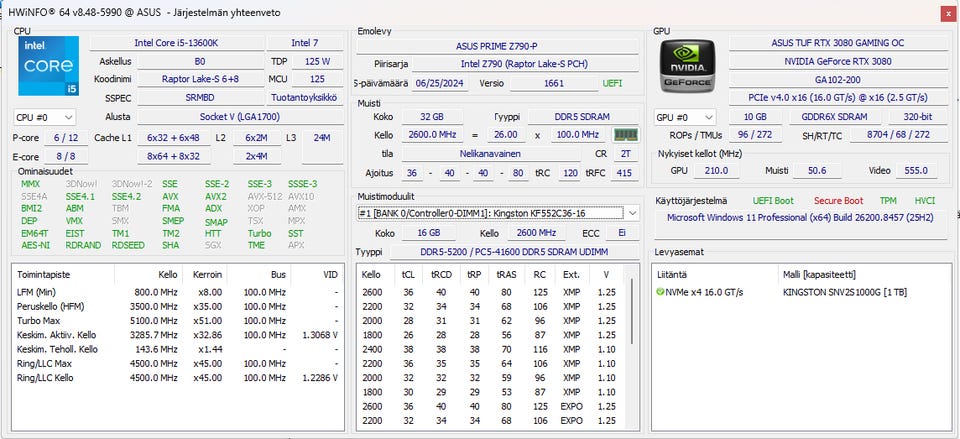
Task: Click the Video clock 555.0 value
Action: 916,171
